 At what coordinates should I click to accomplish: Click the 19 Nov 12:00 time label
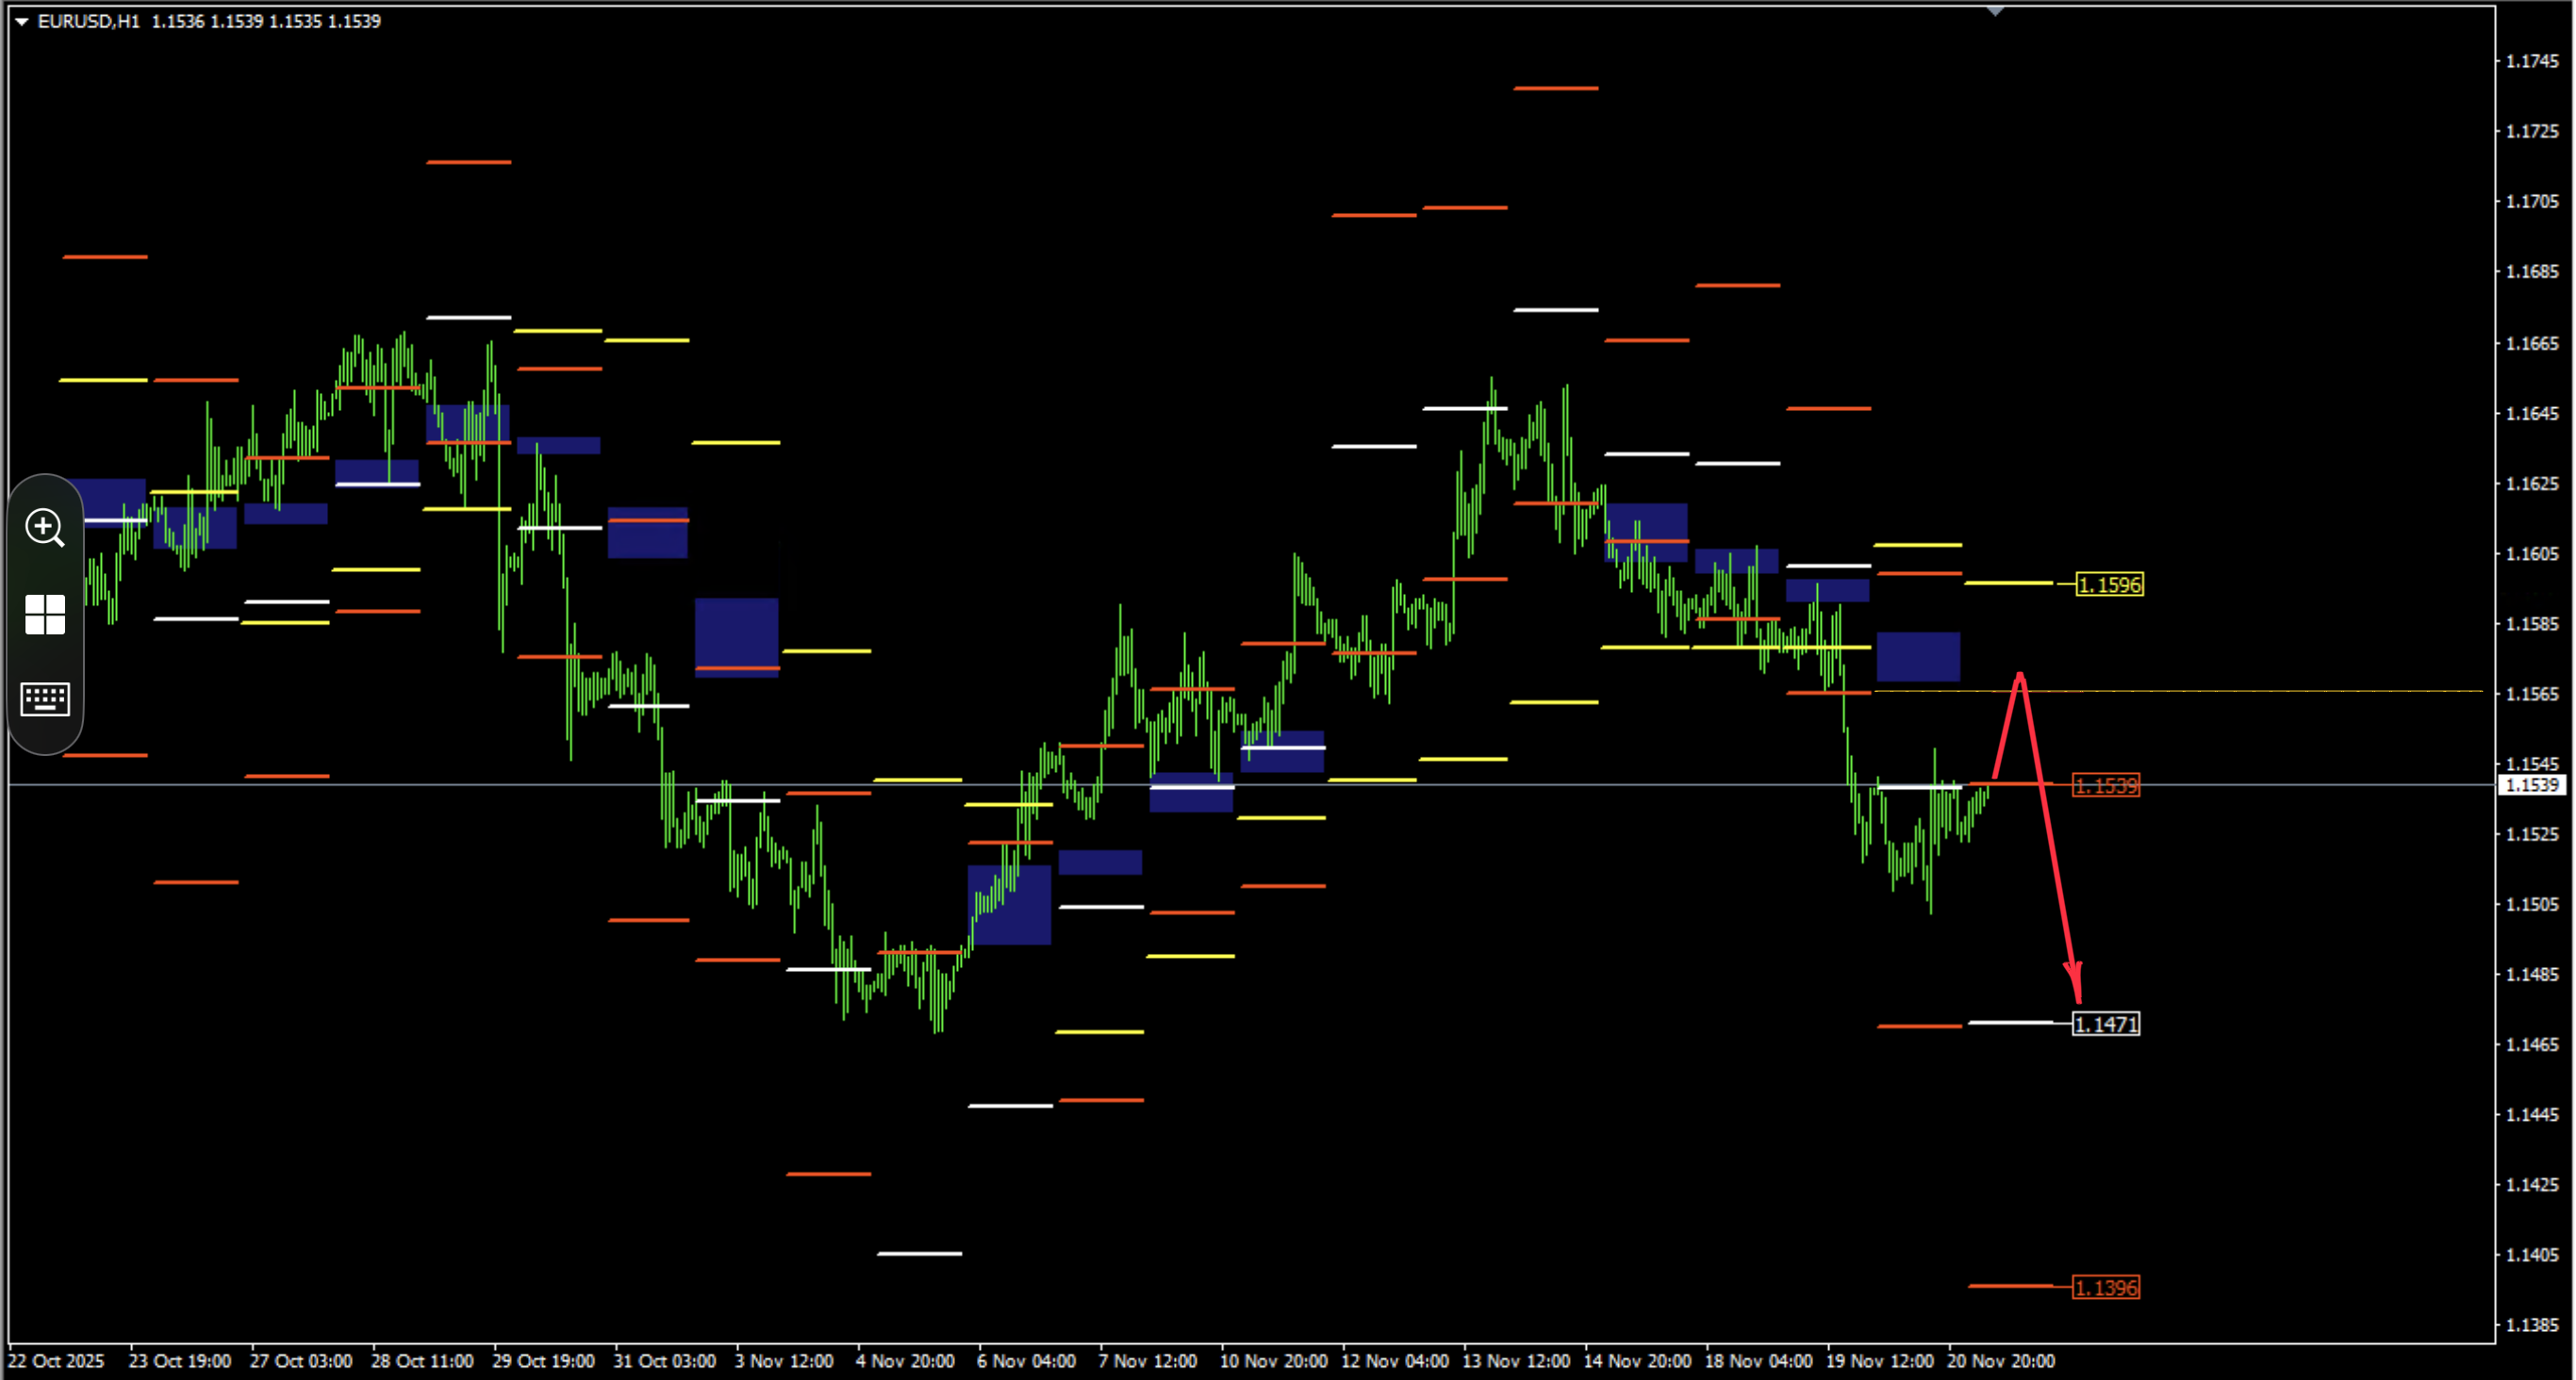click(1880, 1361)
